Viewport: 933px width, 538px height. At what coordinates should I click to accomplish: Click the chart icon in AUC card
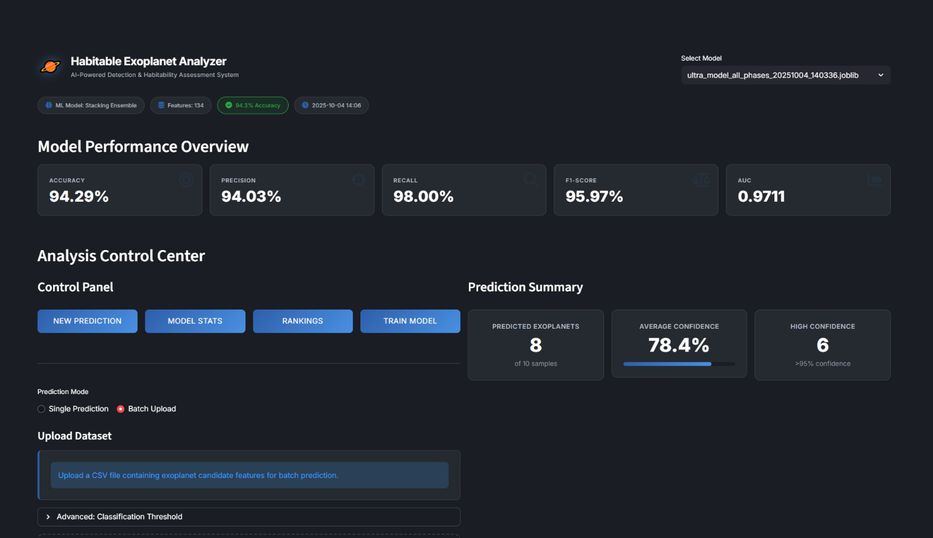click(874, 180)
